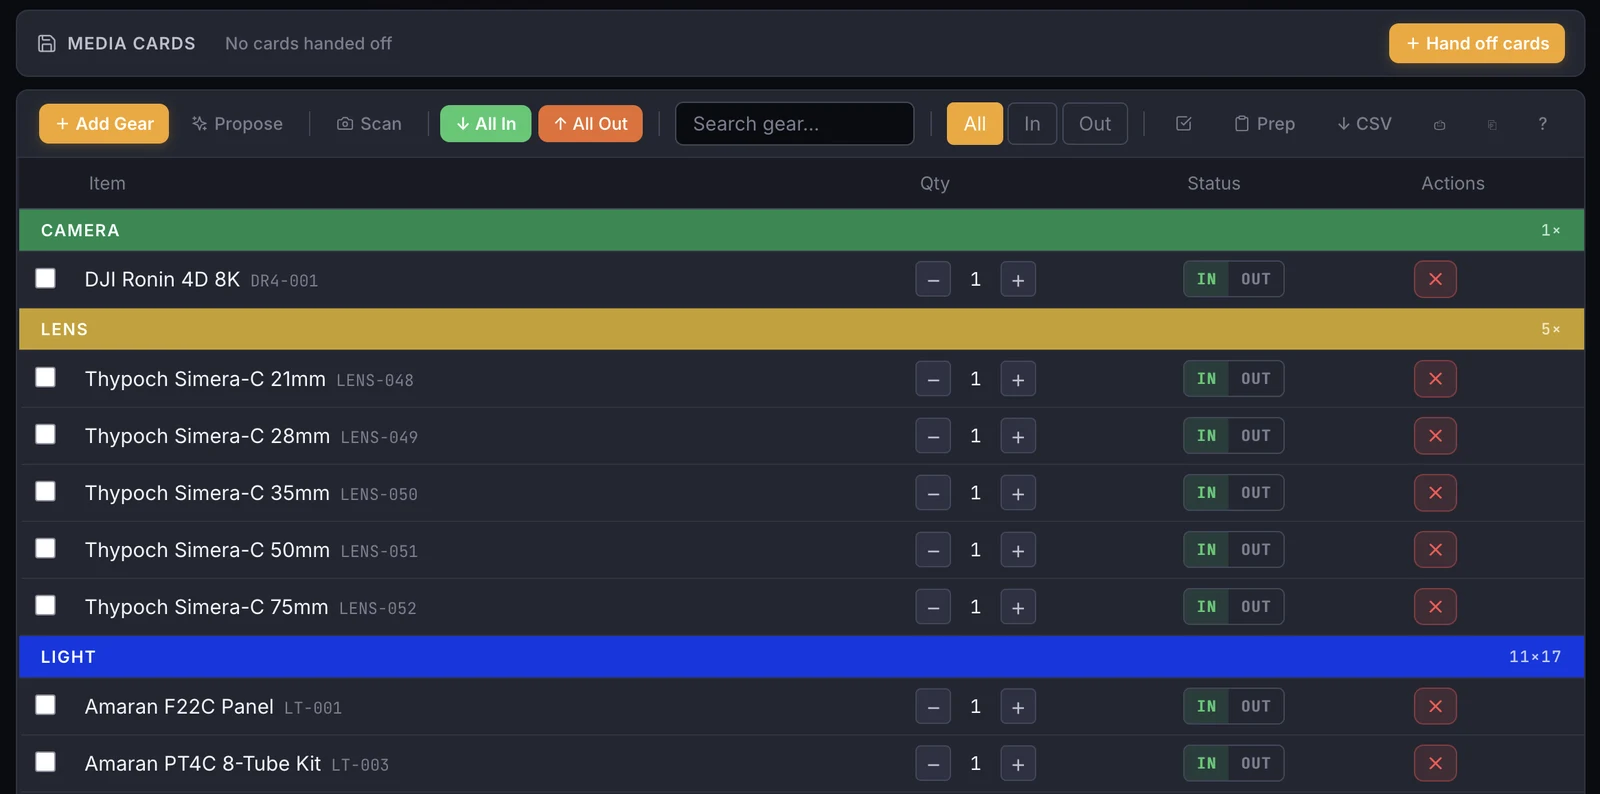Decrease quantity for Thypoch Simera-C 28mm
1600x794 pixels.
point(933,436)
